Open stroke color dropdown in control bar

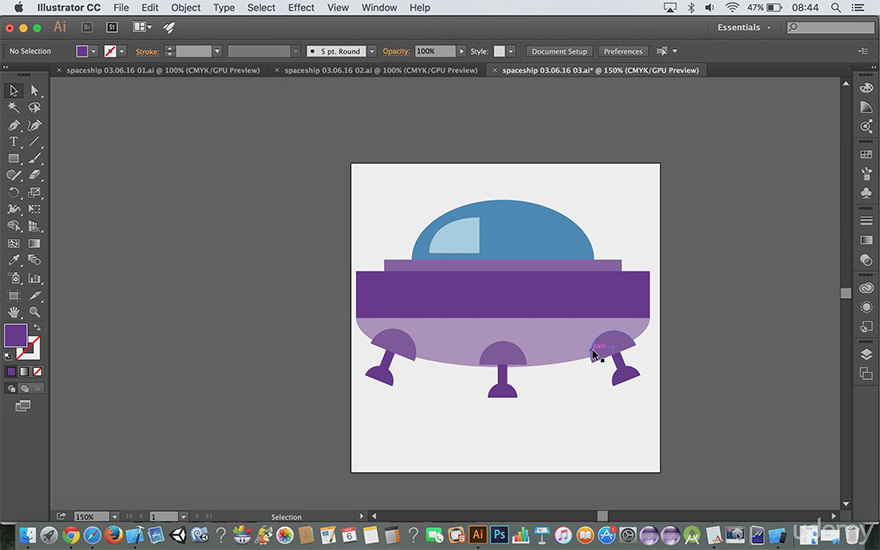pos(122,51)
